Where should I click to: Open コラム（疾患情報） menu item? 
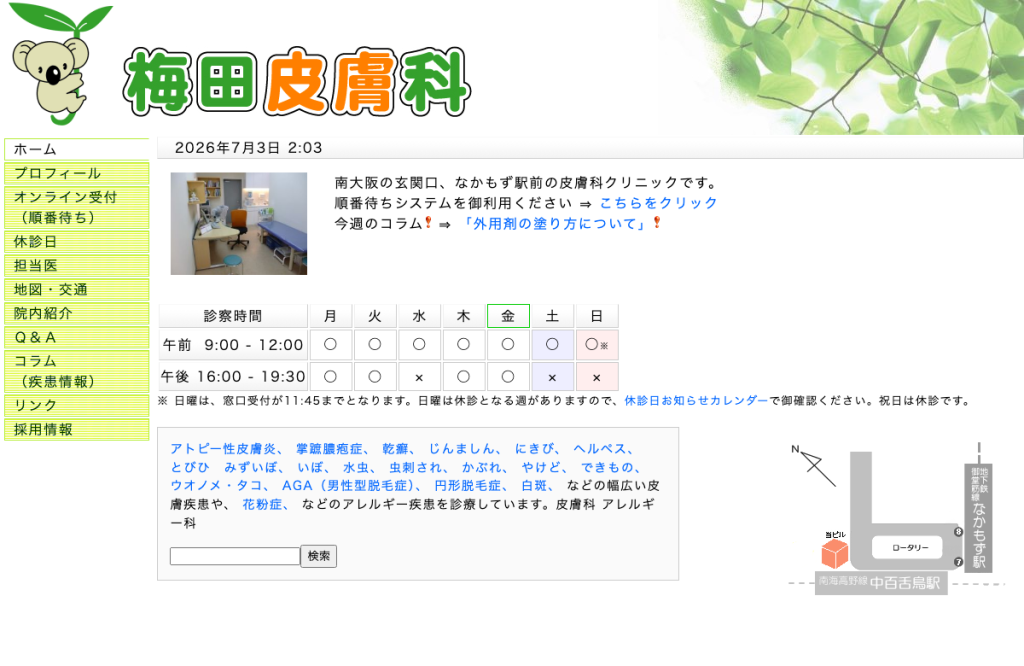pos(76,372)
